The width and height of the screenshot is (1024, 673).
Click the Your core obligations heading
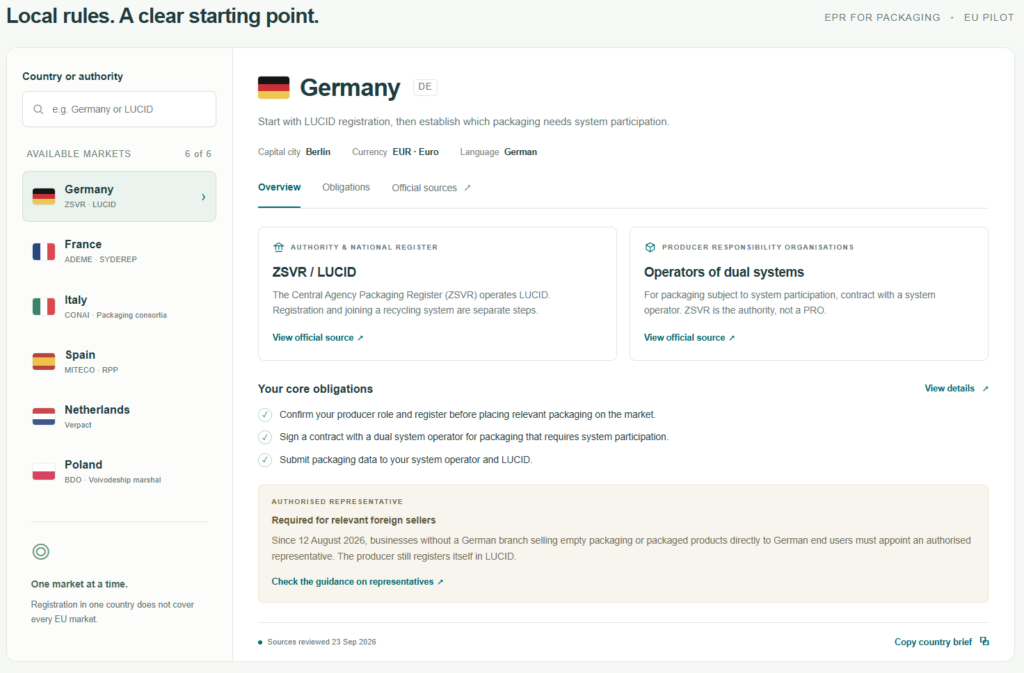pyautogui.click(x=315, y=389)
